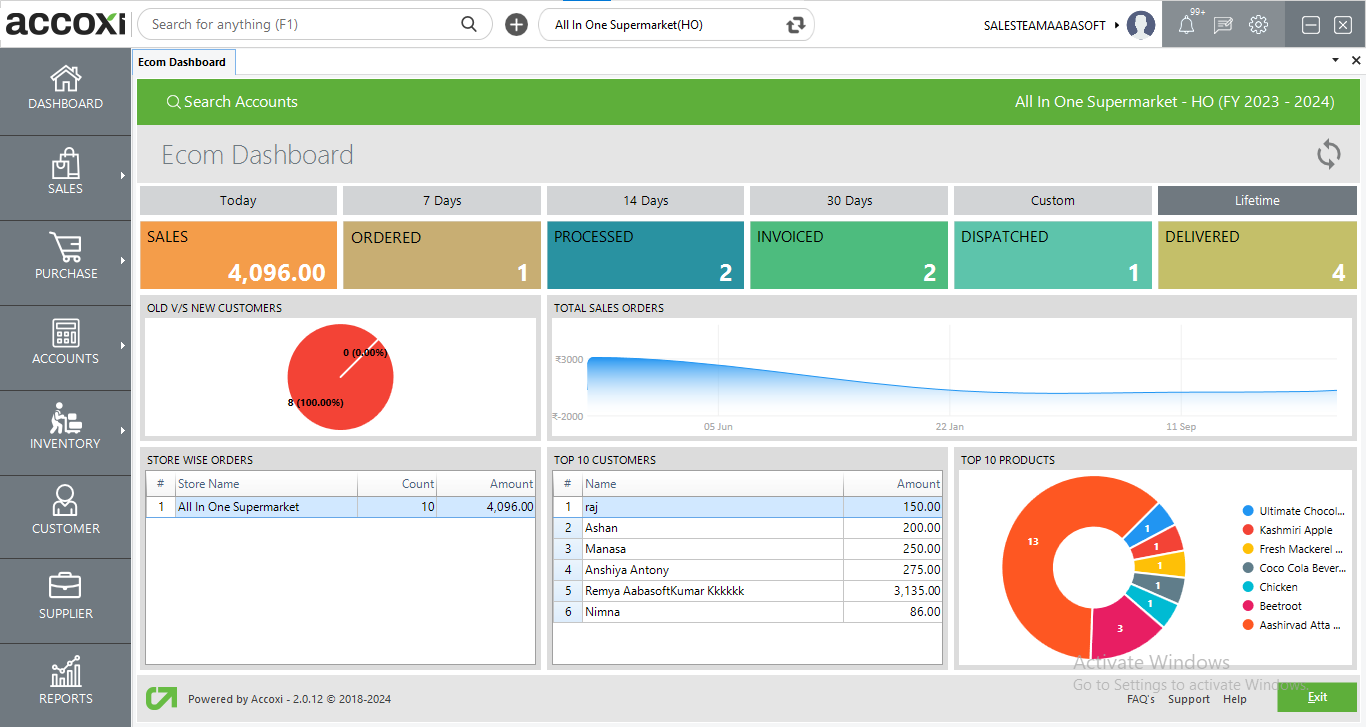Click the plus icon to create new record
Screen dimensions: 1366x727
point(515,24)
